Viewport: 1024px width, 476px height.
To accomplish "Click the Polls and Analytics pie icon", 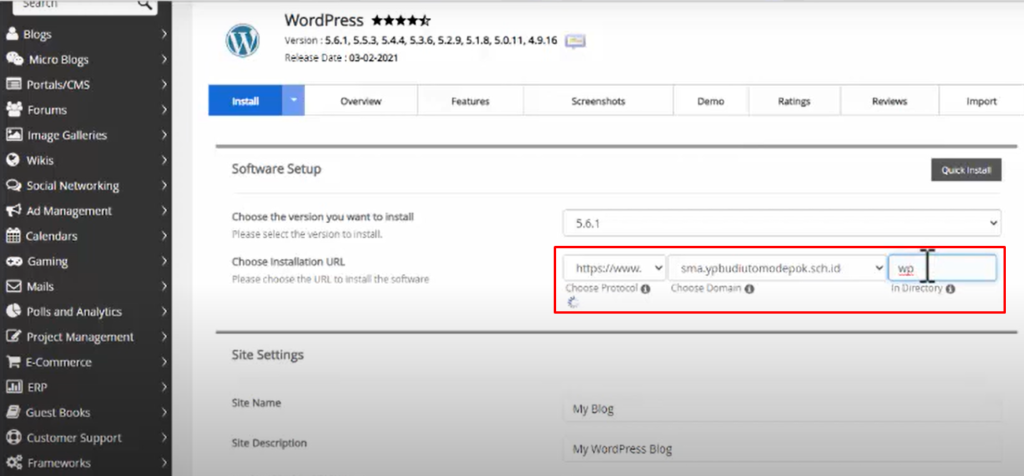I will [x=13, y=311].
